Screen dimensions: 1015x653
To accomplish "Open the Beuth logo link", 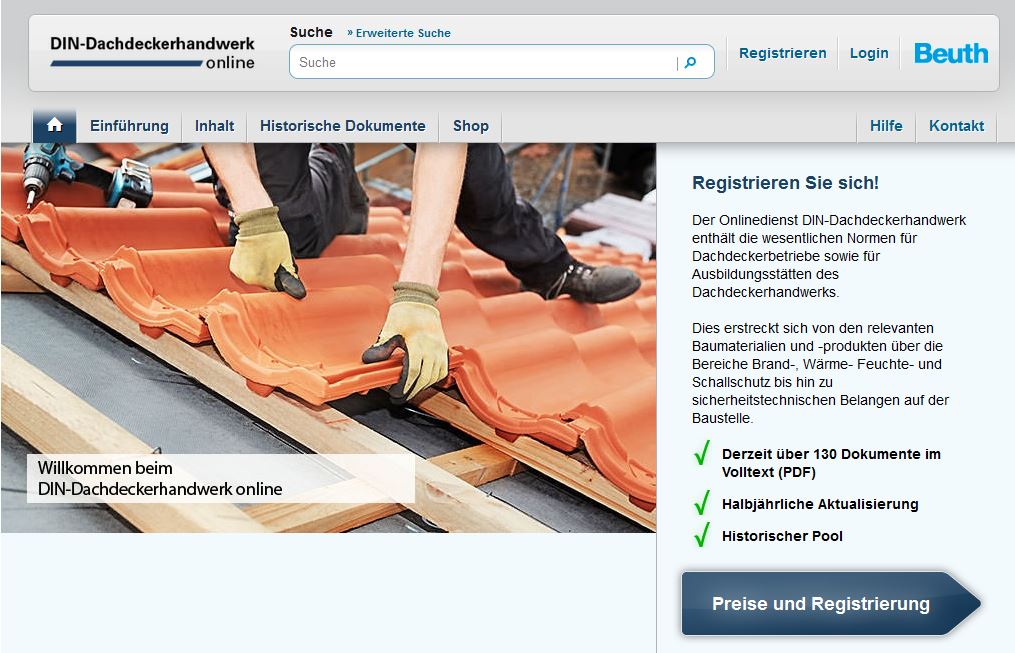I will tap(951, 53).
